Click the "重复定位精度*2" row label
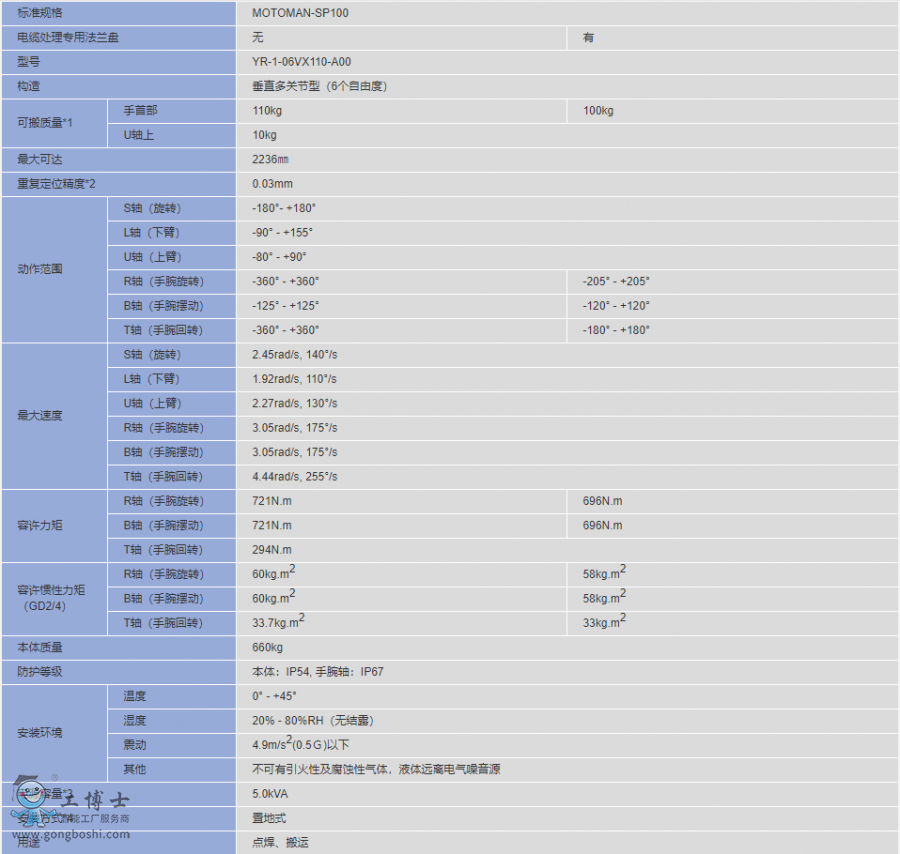The width and height of the screenshot is (900, 854). coord(56,184)
